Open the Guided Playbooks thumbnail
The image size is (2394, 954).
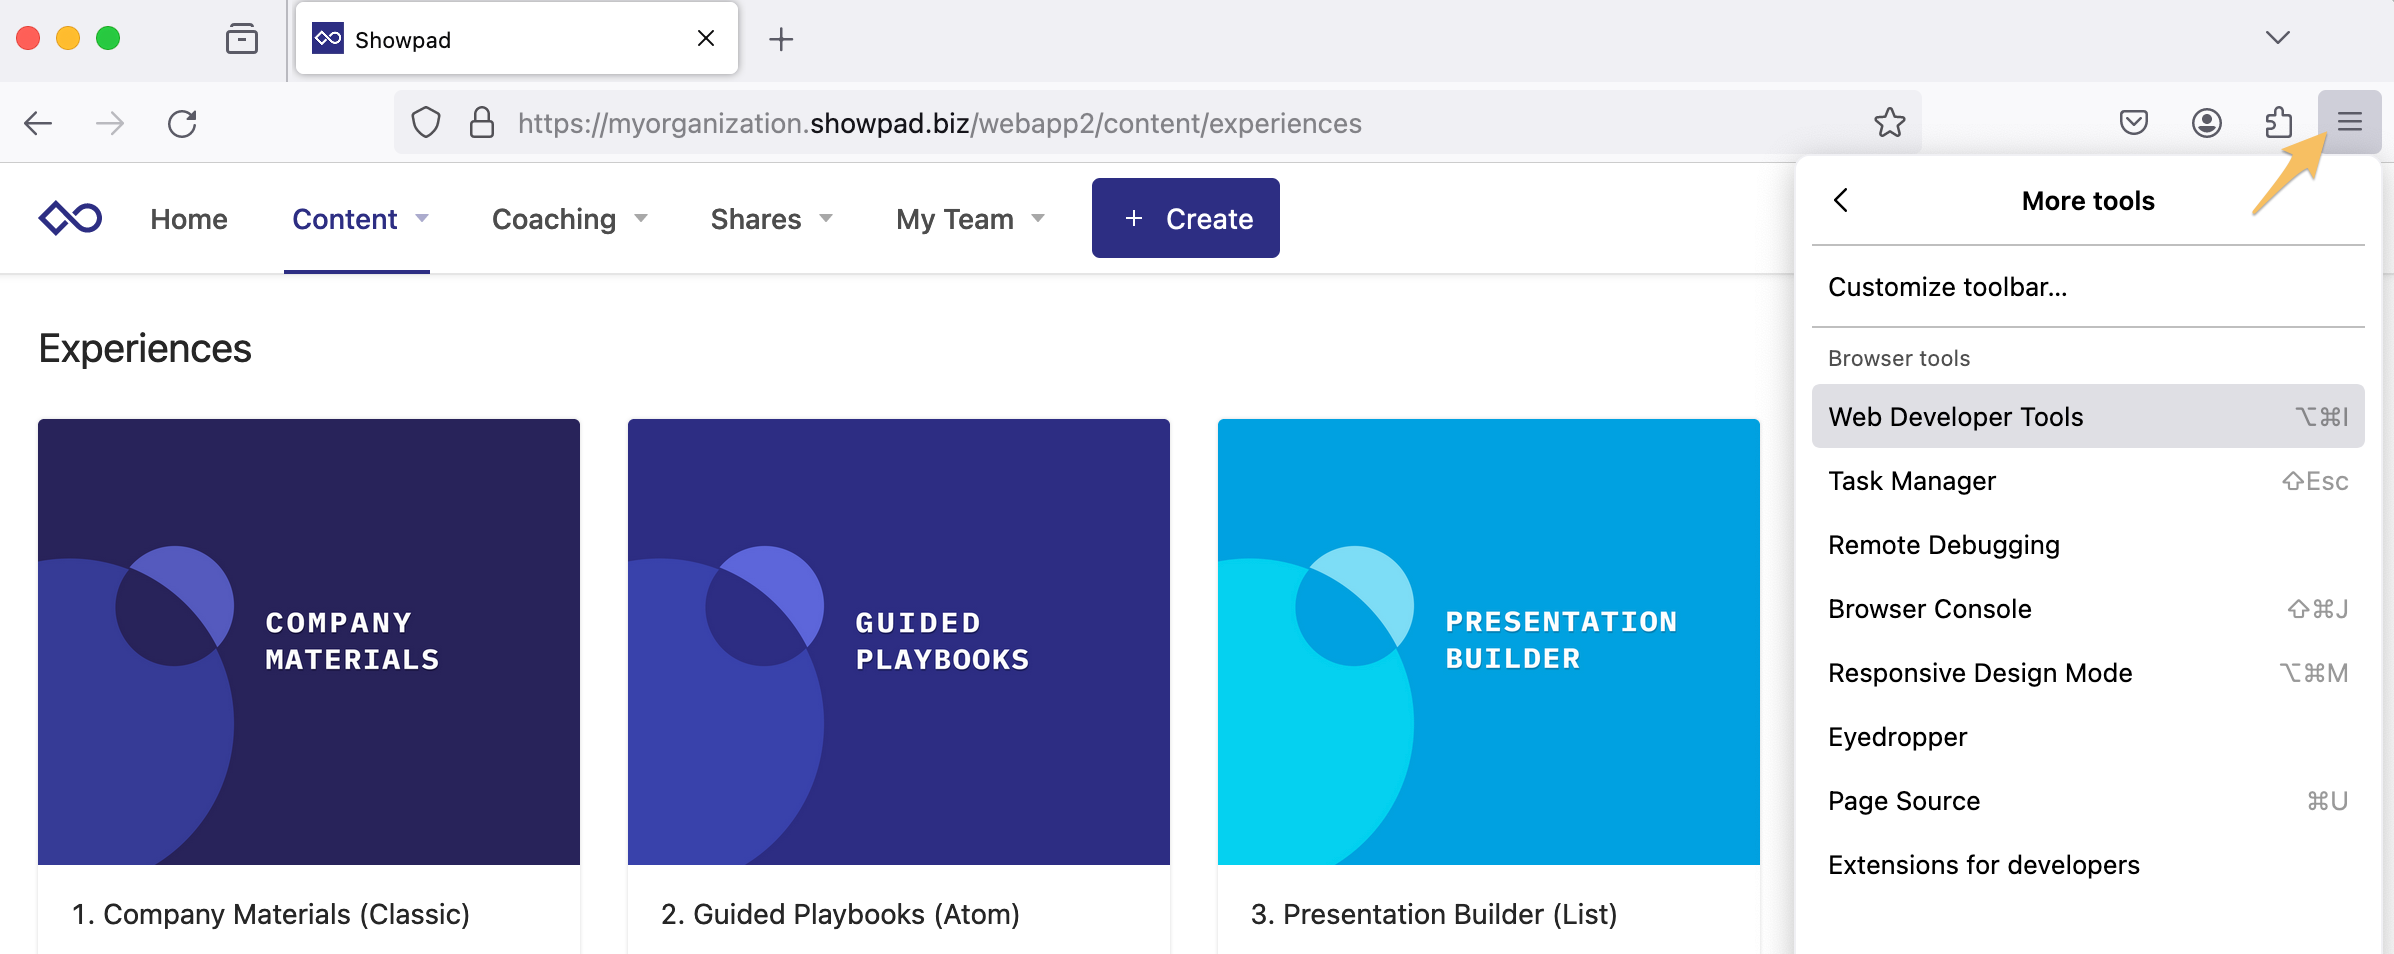(x=899, y=642)
